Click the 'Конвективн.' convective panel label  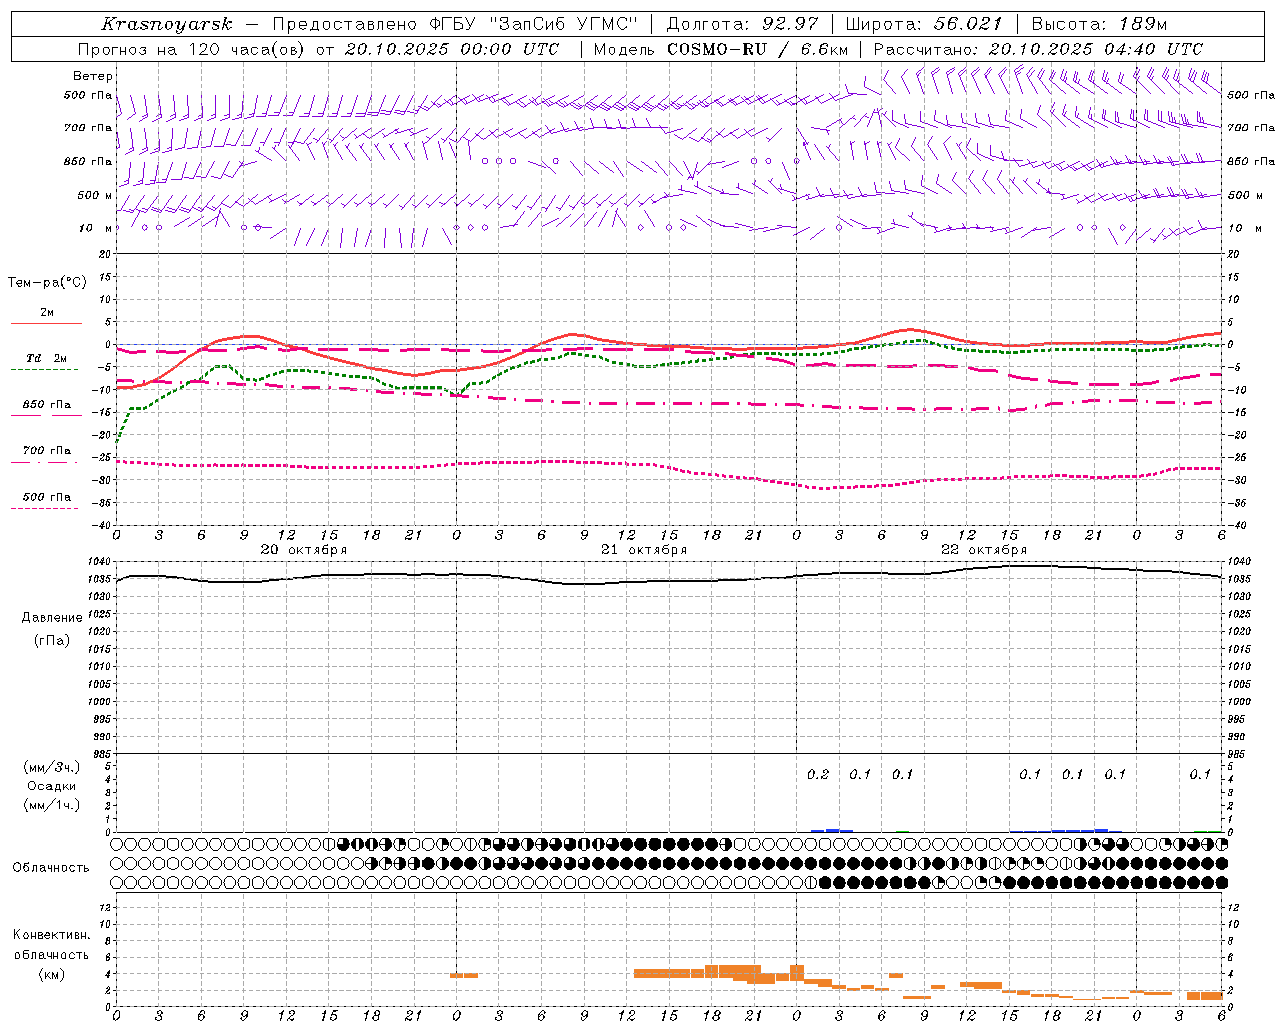52,935
